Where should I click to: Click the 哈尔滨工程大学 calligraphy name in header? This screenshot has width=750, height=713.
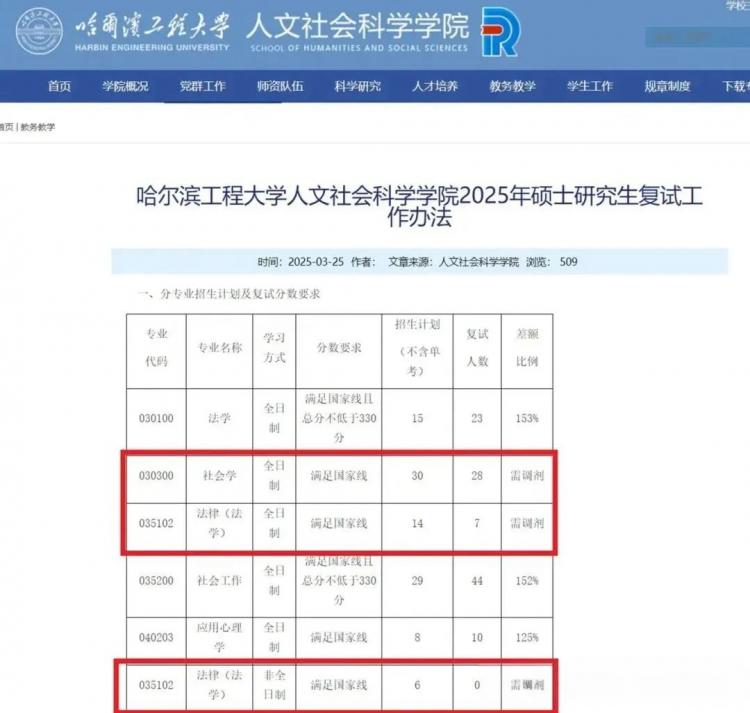coord(153,25)
